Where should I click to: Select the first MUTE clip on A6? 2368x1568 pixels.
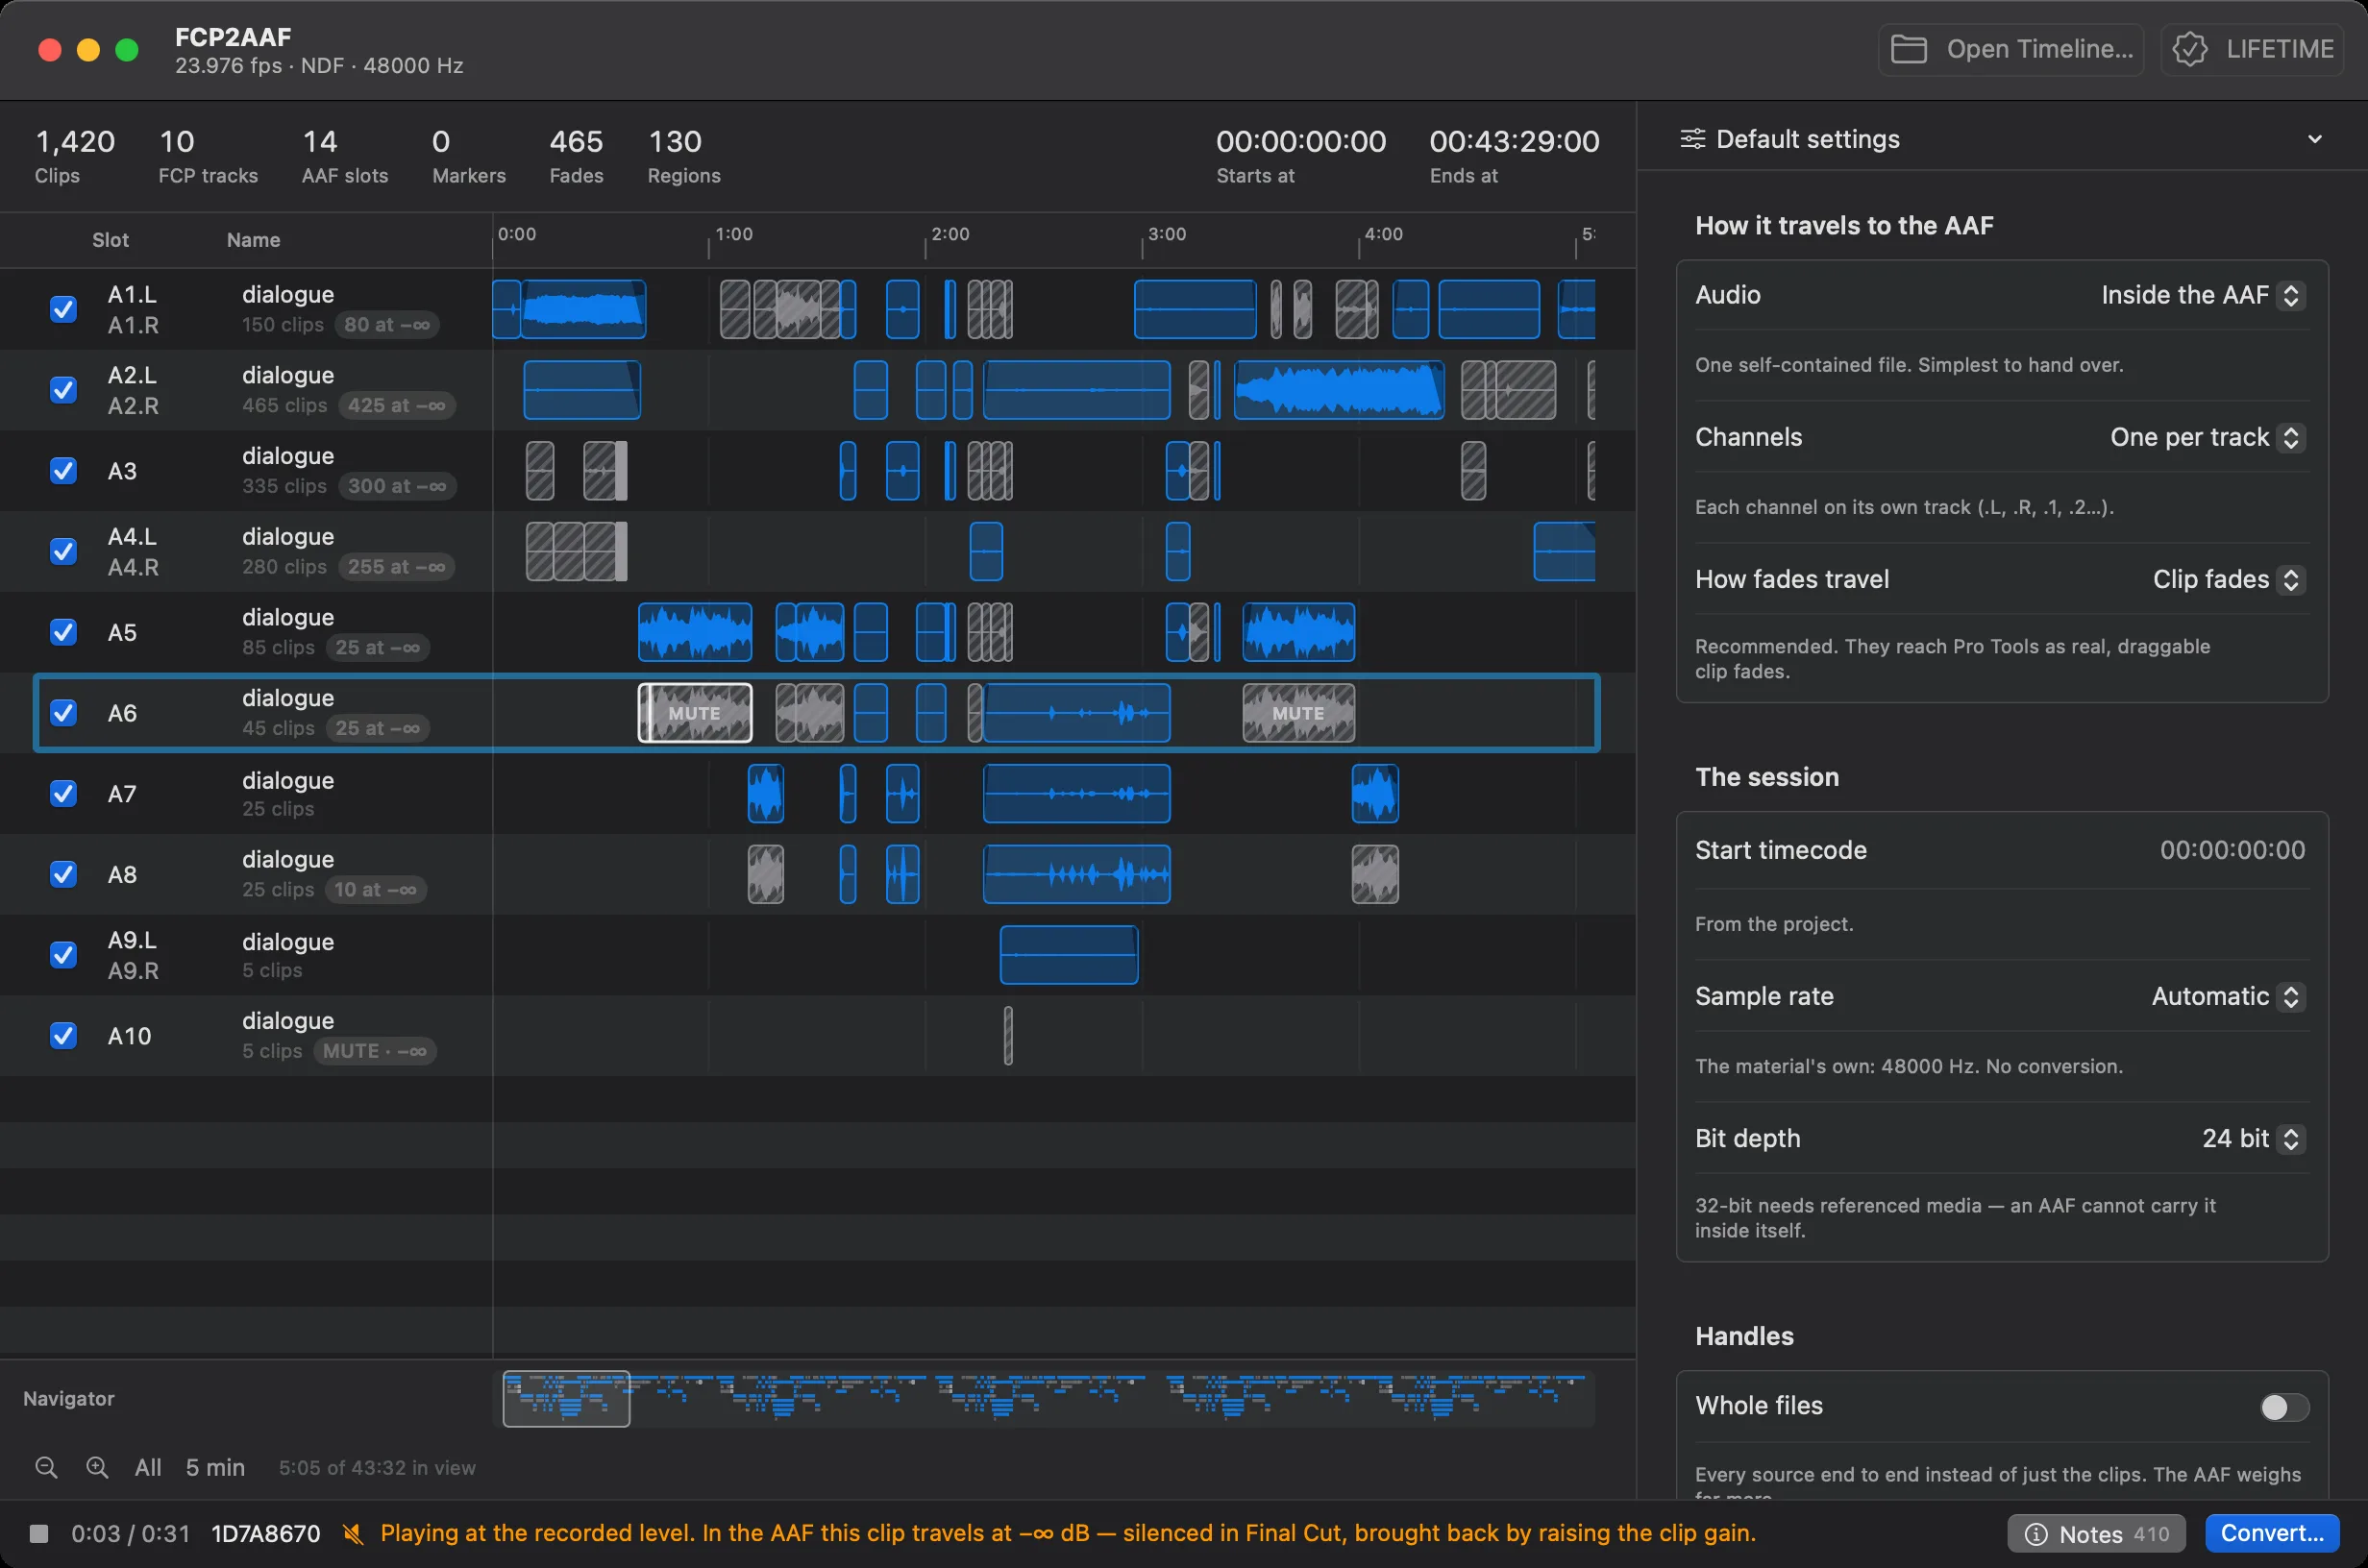coord(695,713)
